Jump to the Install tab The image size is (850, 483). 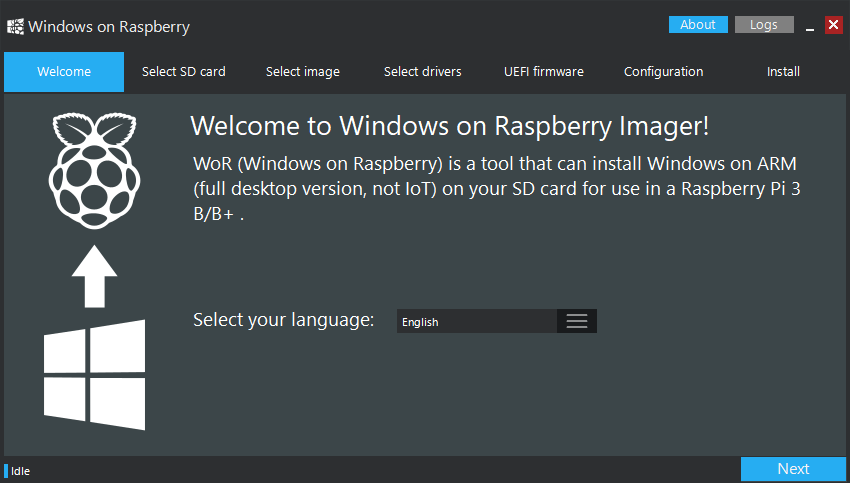coord(783,72)
